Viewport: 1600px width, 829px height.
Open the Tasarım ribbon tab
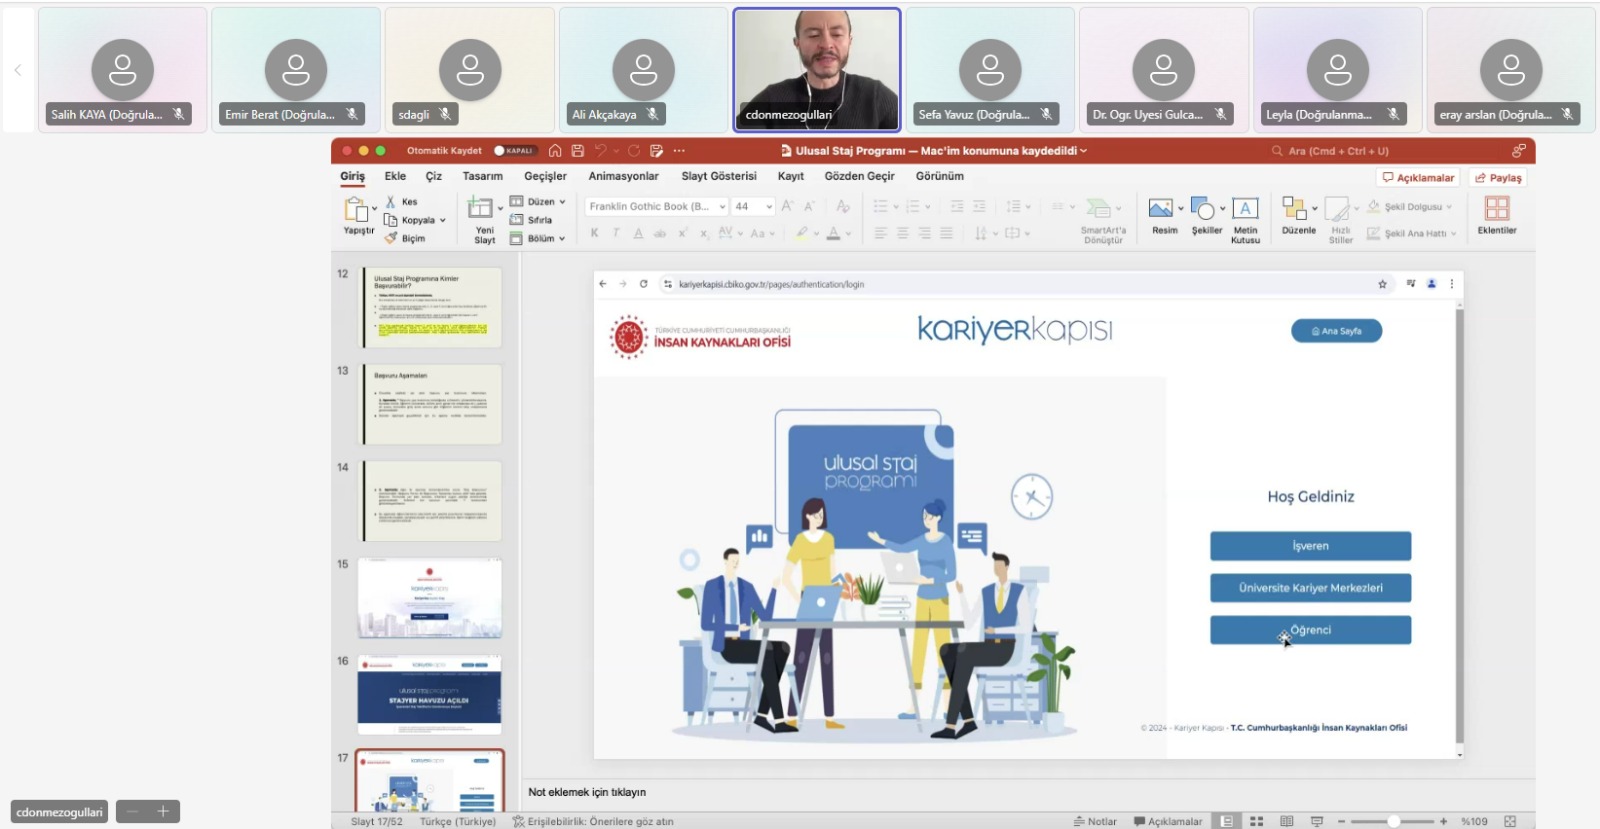pos(482,176)
